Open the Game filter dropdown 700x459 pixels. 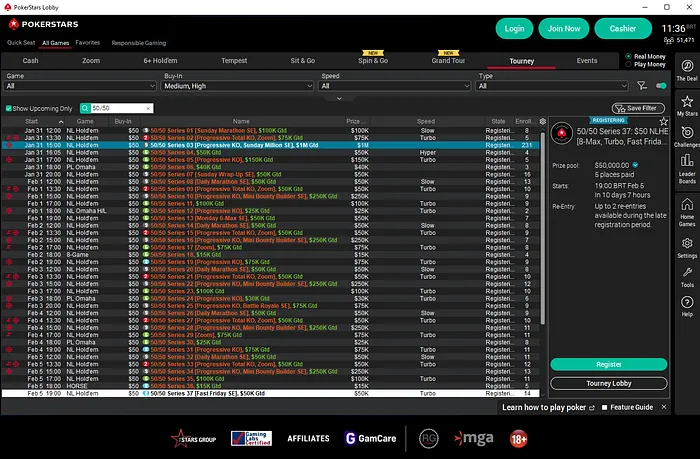click(80, 86)
